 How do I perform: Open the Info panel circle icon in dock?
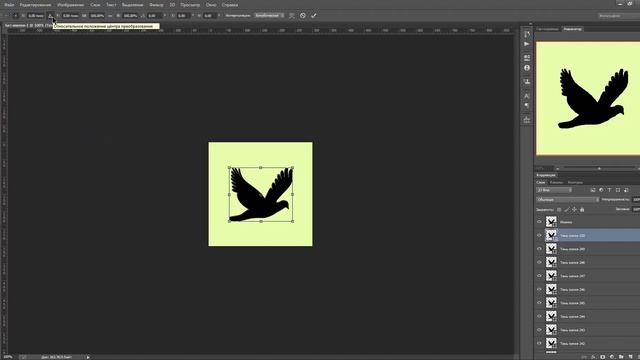[527, 68]
